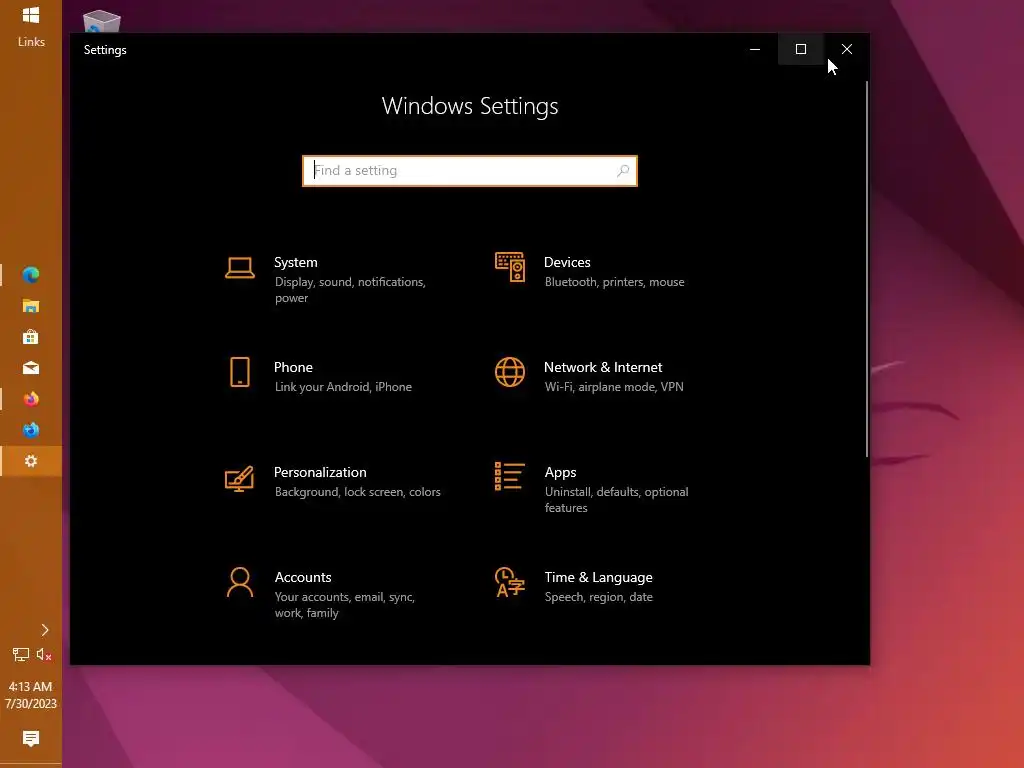1024x768 pixels.
Task: Open the Time & Language heading
Action: point(598,577)
